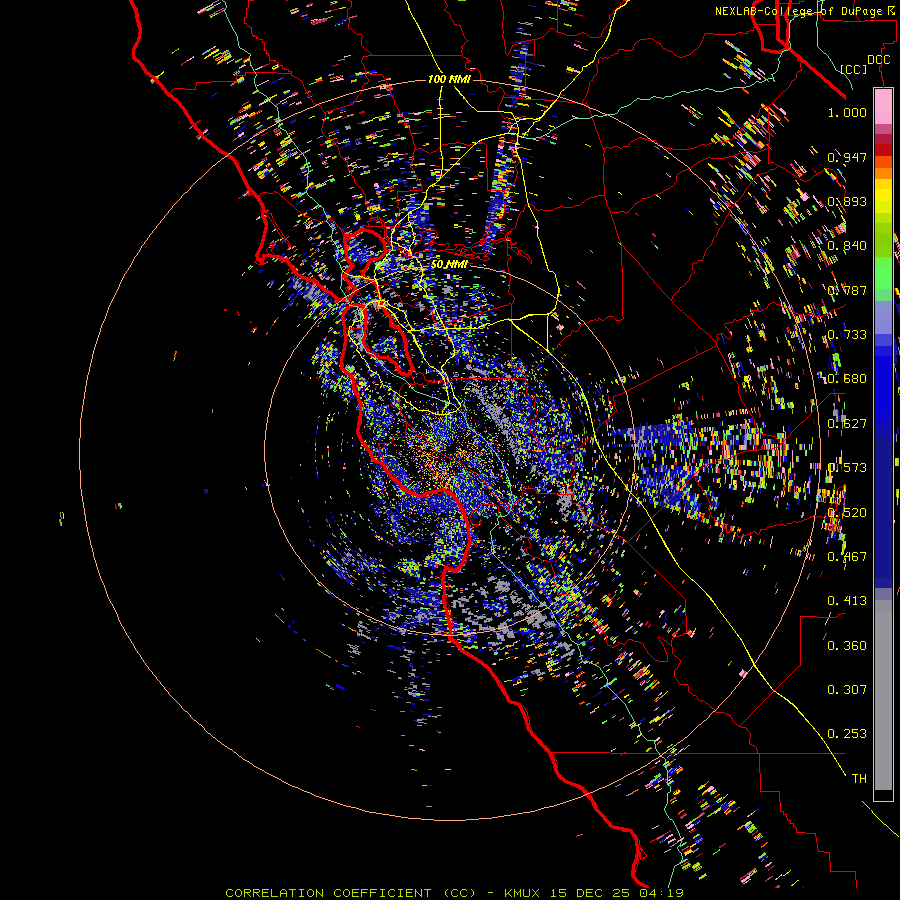
Task: Select the '0.840' scale value
Action: click(847, 246)
